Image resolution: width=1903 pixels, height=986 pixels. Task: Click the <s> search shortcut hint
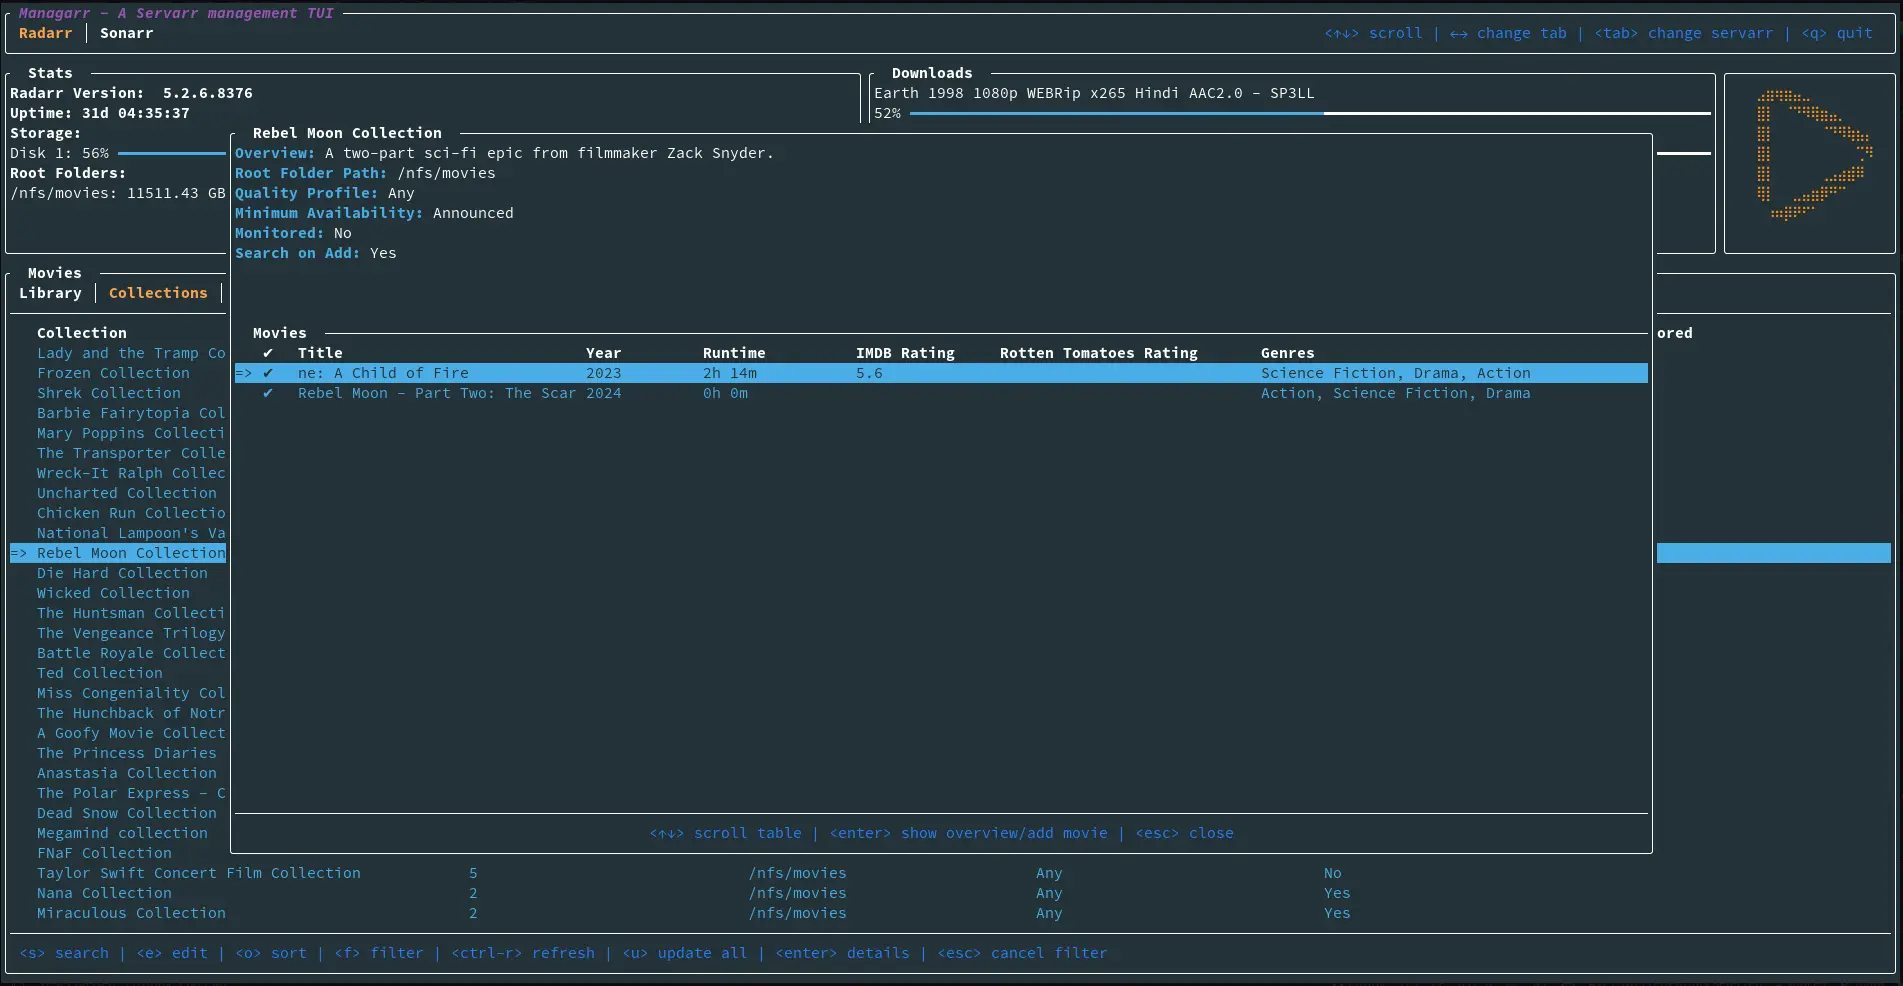pyautogui.click(x=64, y=953)
